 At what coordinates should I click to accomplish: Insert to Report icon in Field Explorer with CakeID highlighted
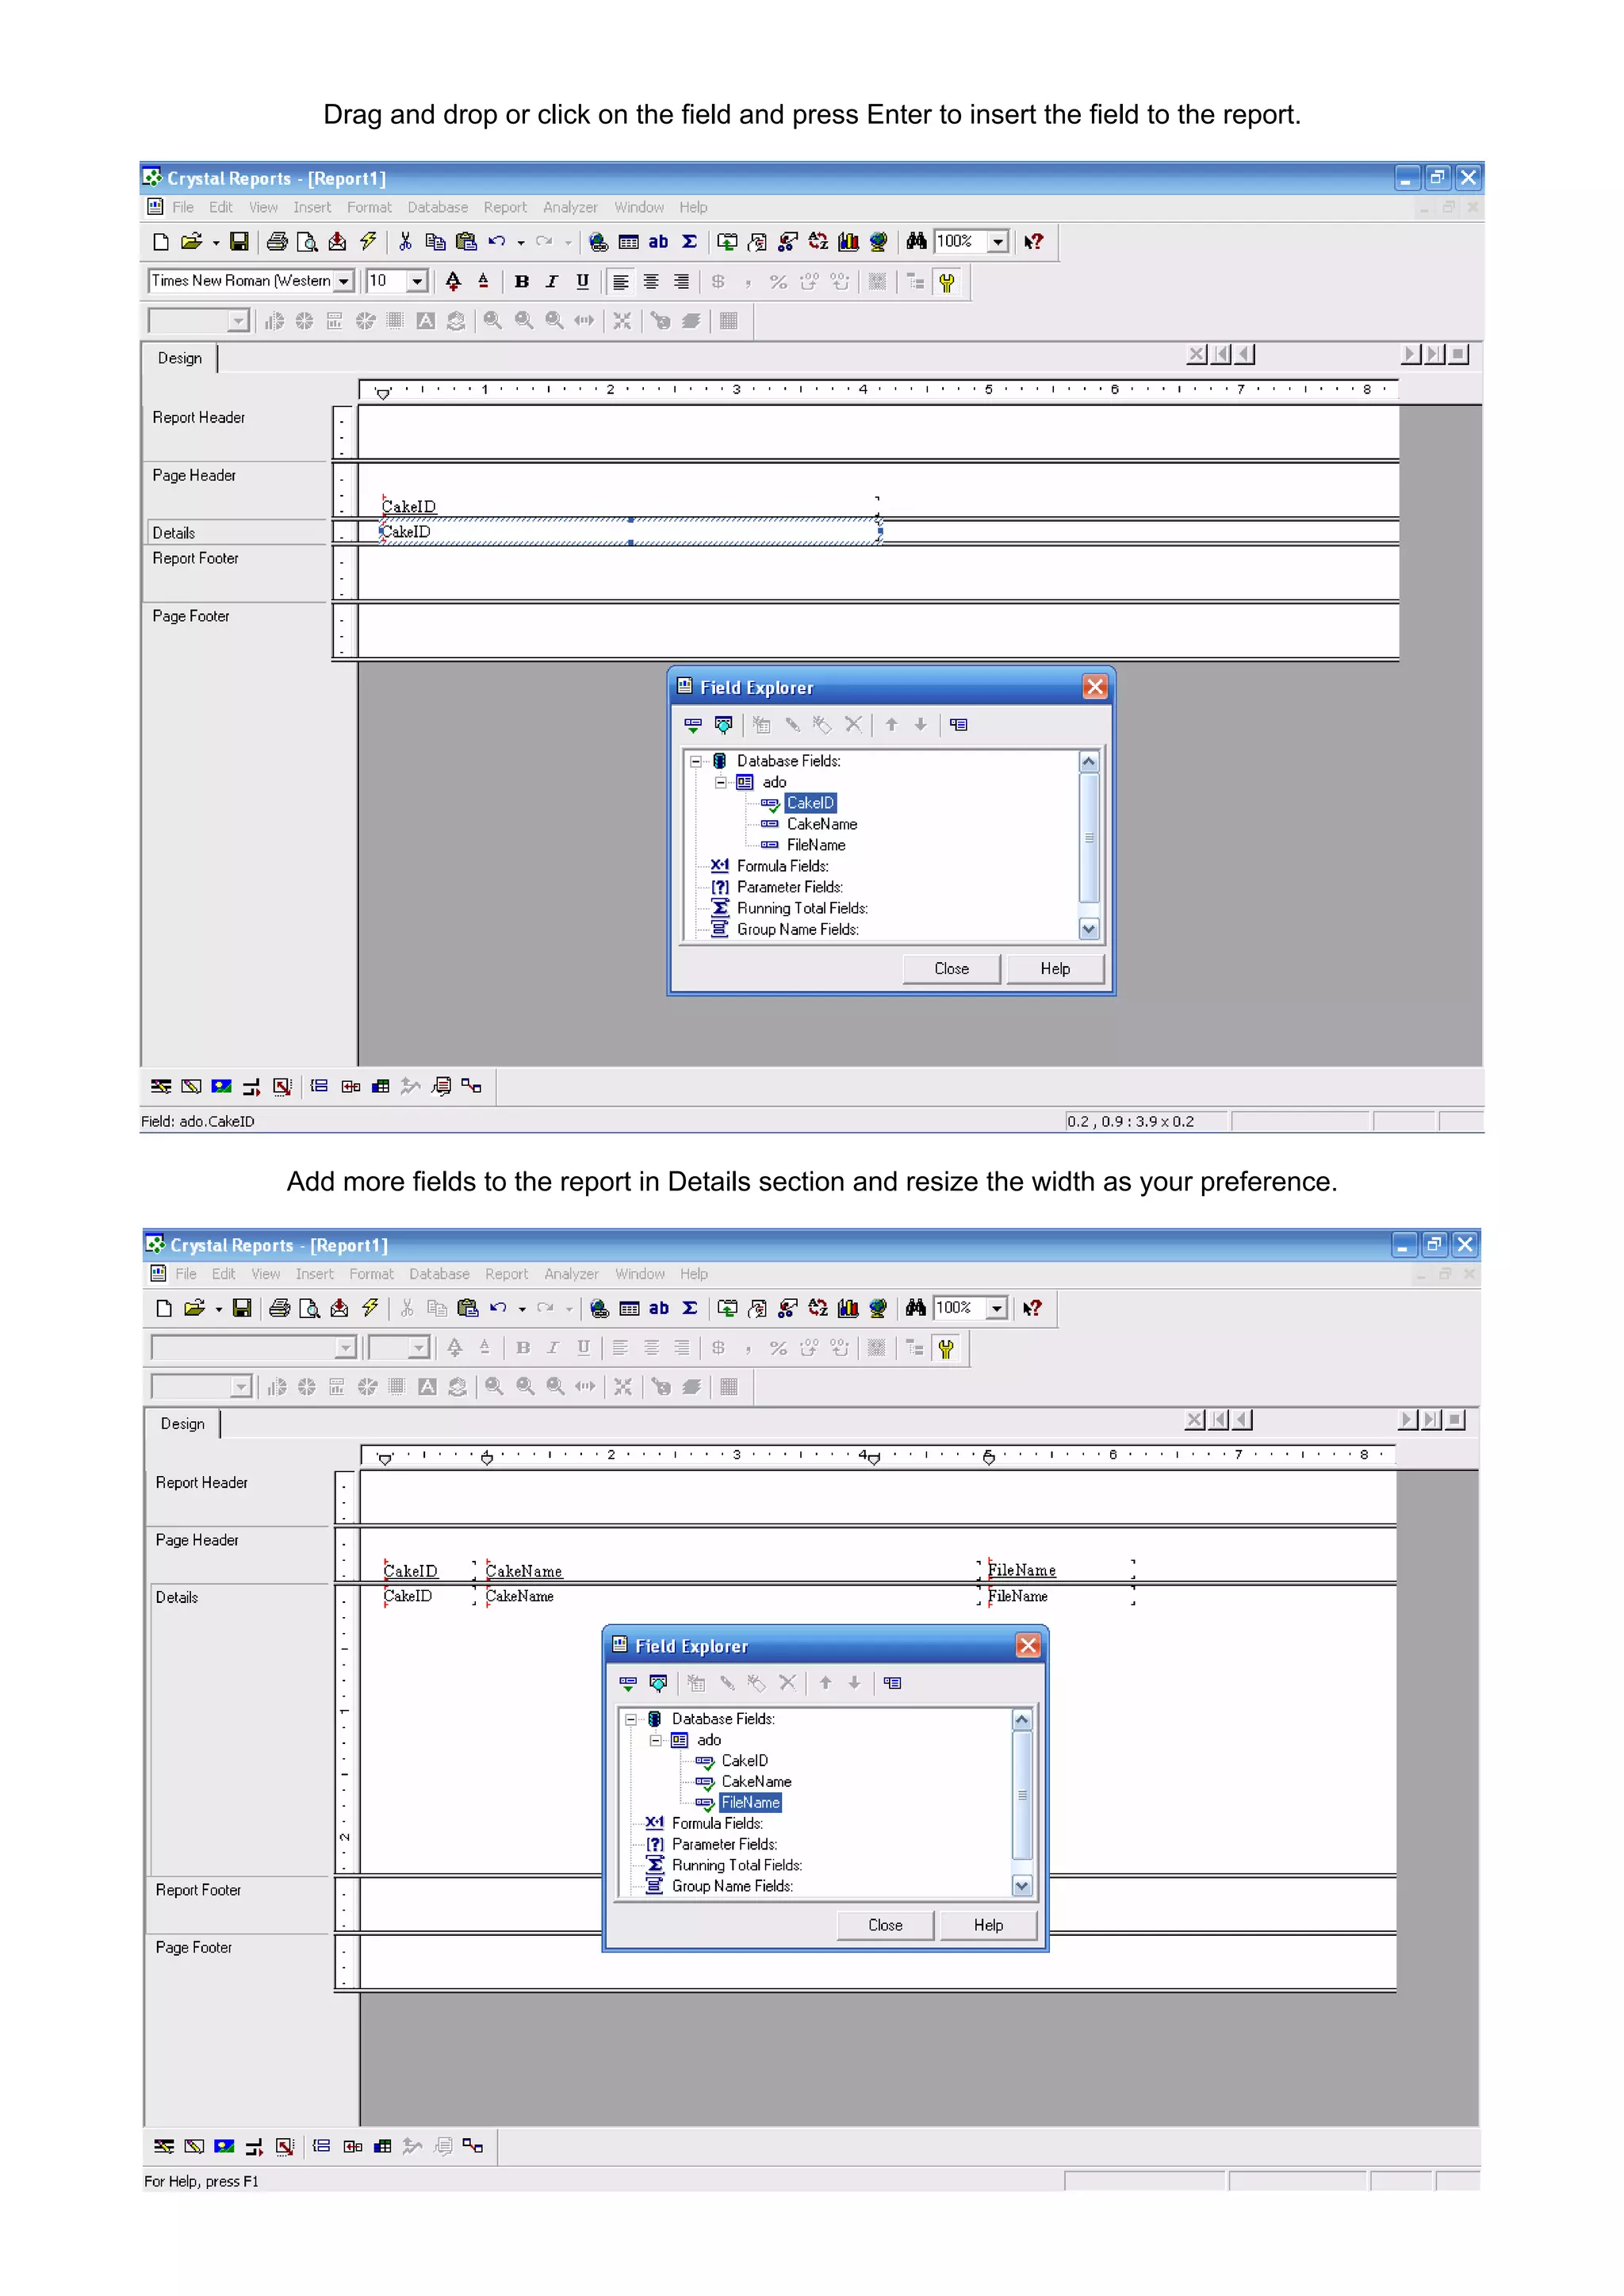692,725
